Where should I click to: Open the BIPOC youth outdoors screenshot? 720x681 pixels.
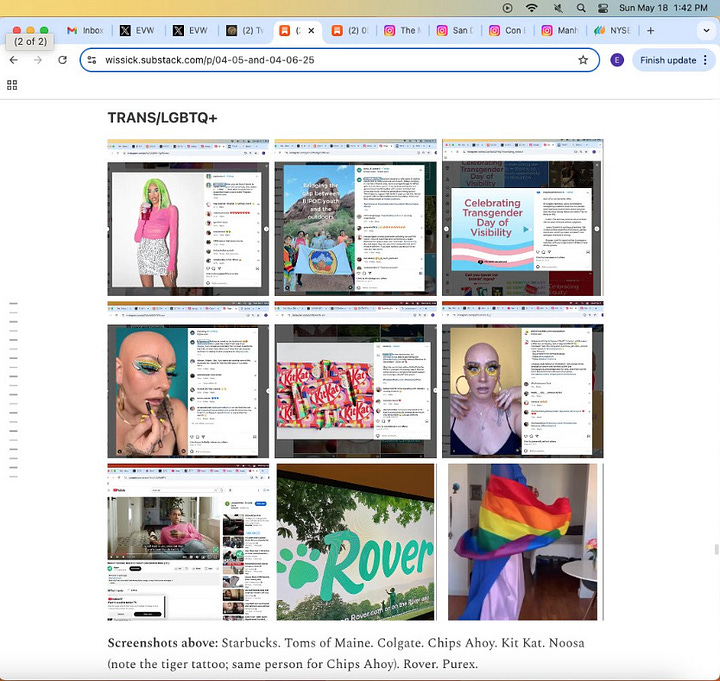pos(355,217)
